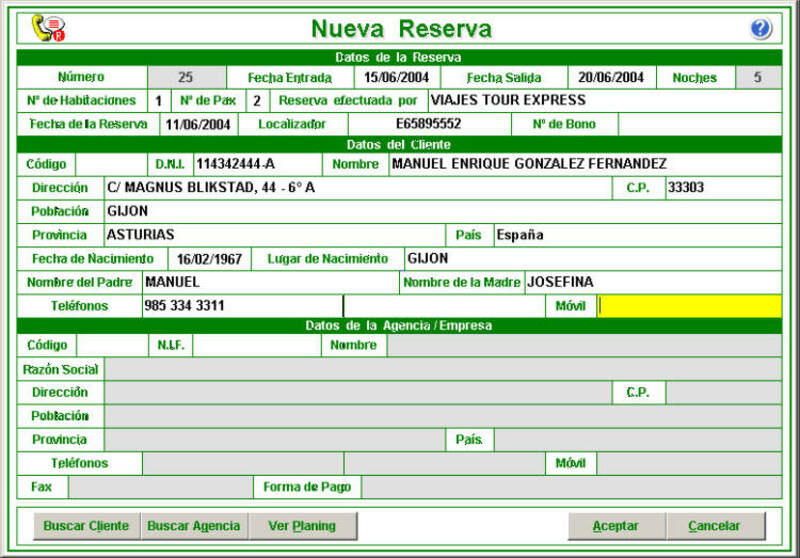Click the client Nombre field
Viewport: 800px width, 558px height.
[583, 164]
